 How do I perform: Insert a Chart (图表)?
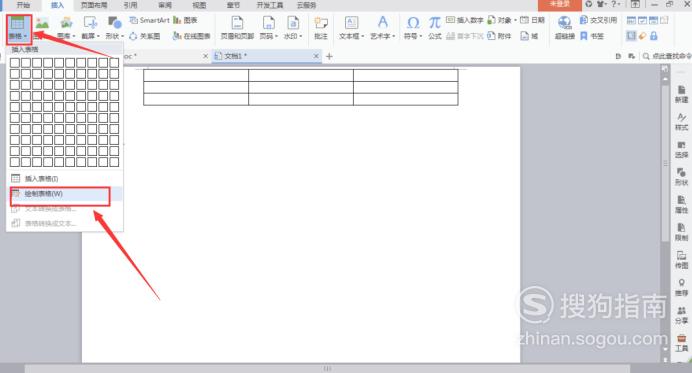185,20
